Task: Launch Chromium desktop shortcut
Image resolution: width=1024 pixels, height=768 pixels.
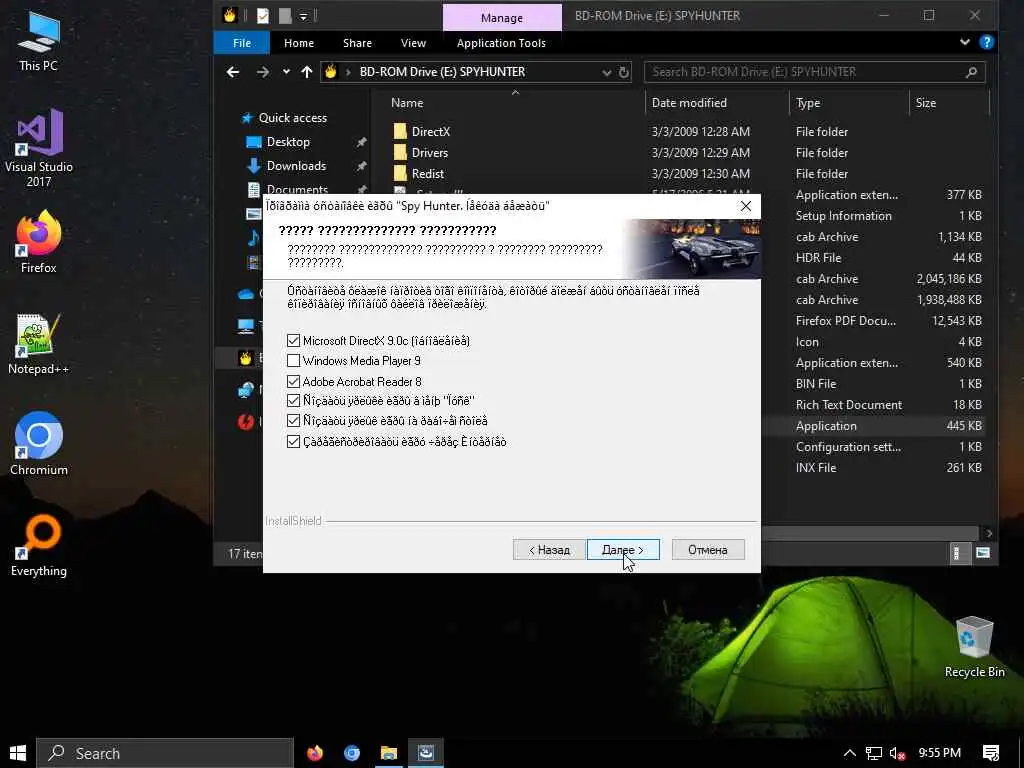Action: pos(39,444)
